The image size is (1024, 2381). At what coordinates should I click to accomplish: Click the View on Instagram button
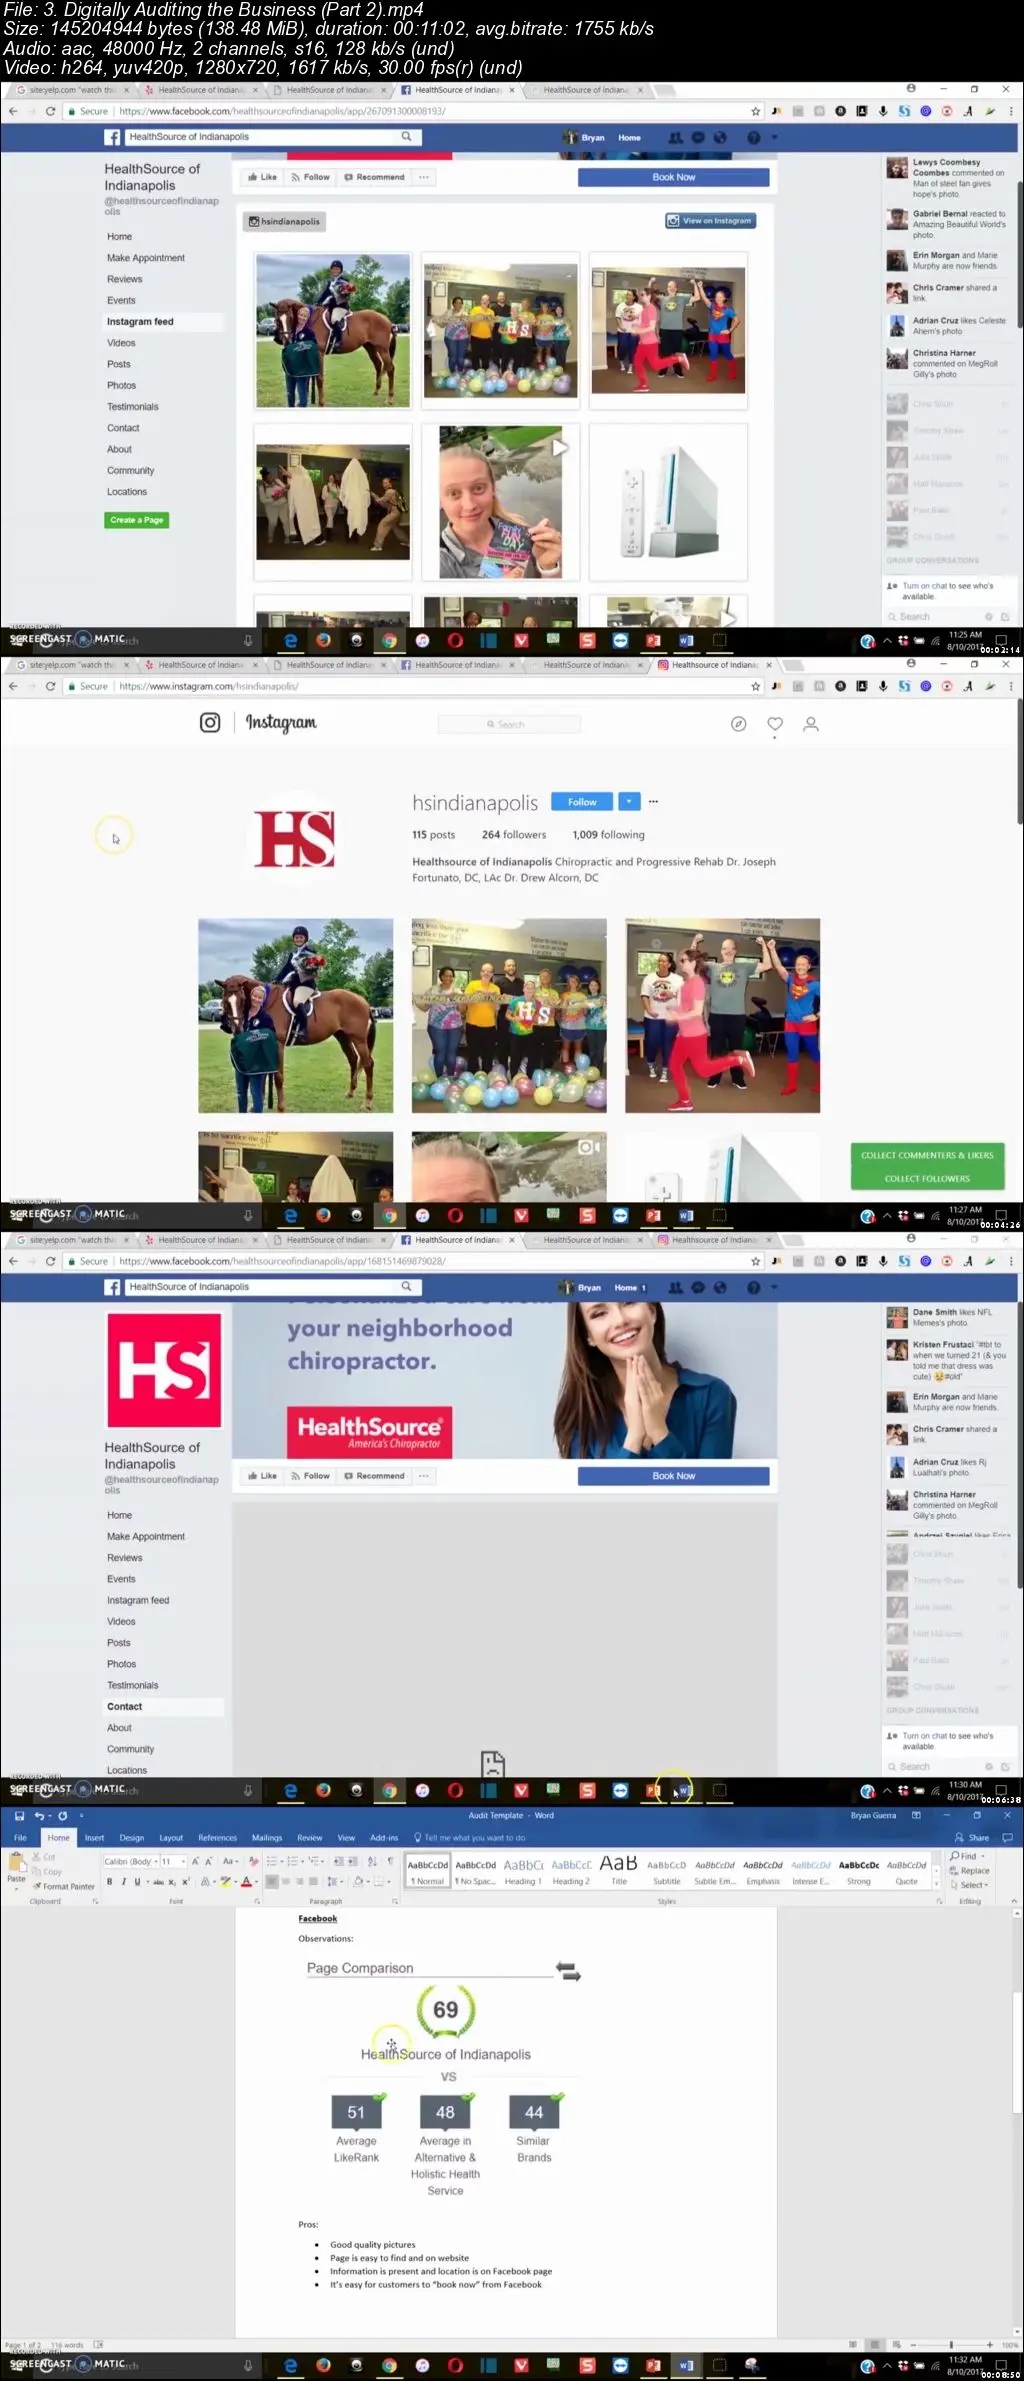click(x=711, y=221)
